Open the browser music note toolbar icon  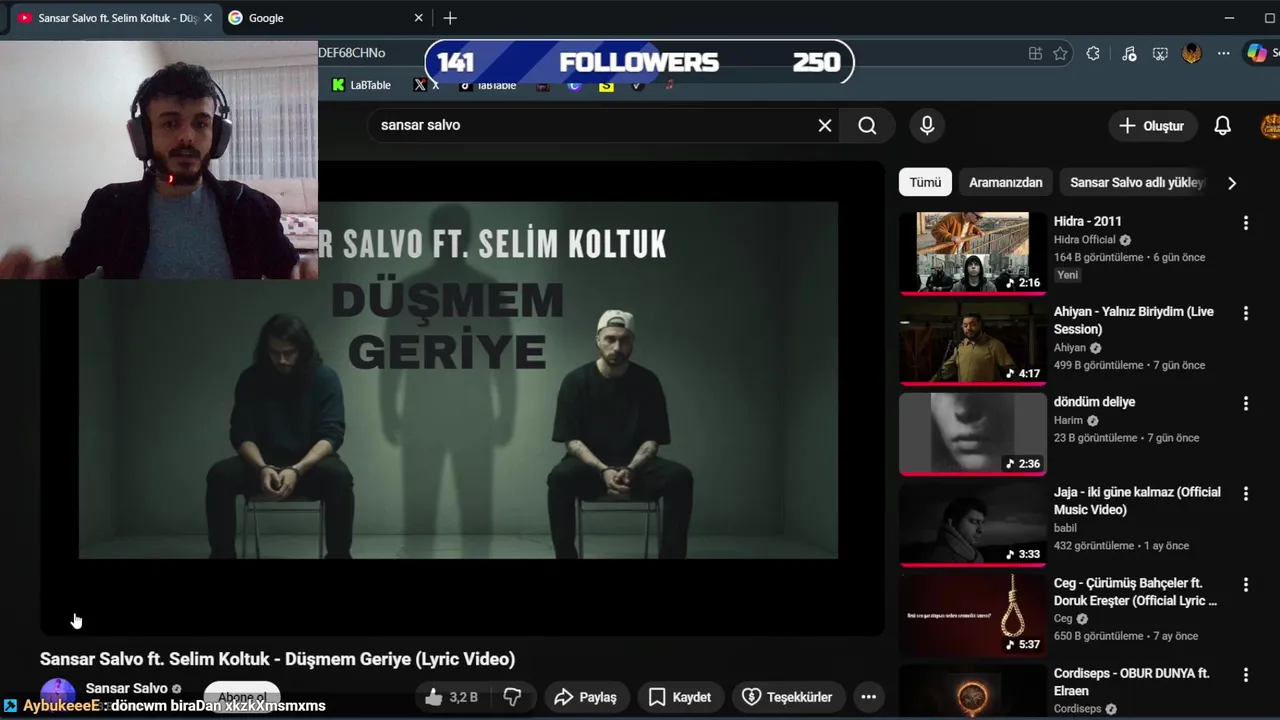coord(1129,54)
